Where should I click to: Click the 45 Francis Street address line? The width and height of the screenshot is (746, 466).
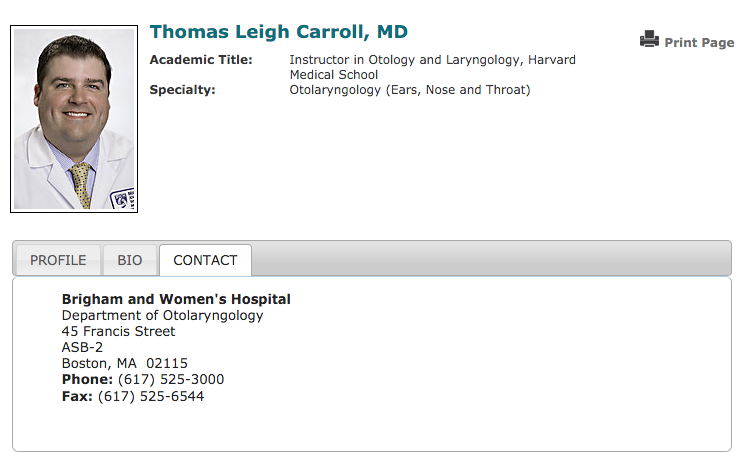[118, 331]
